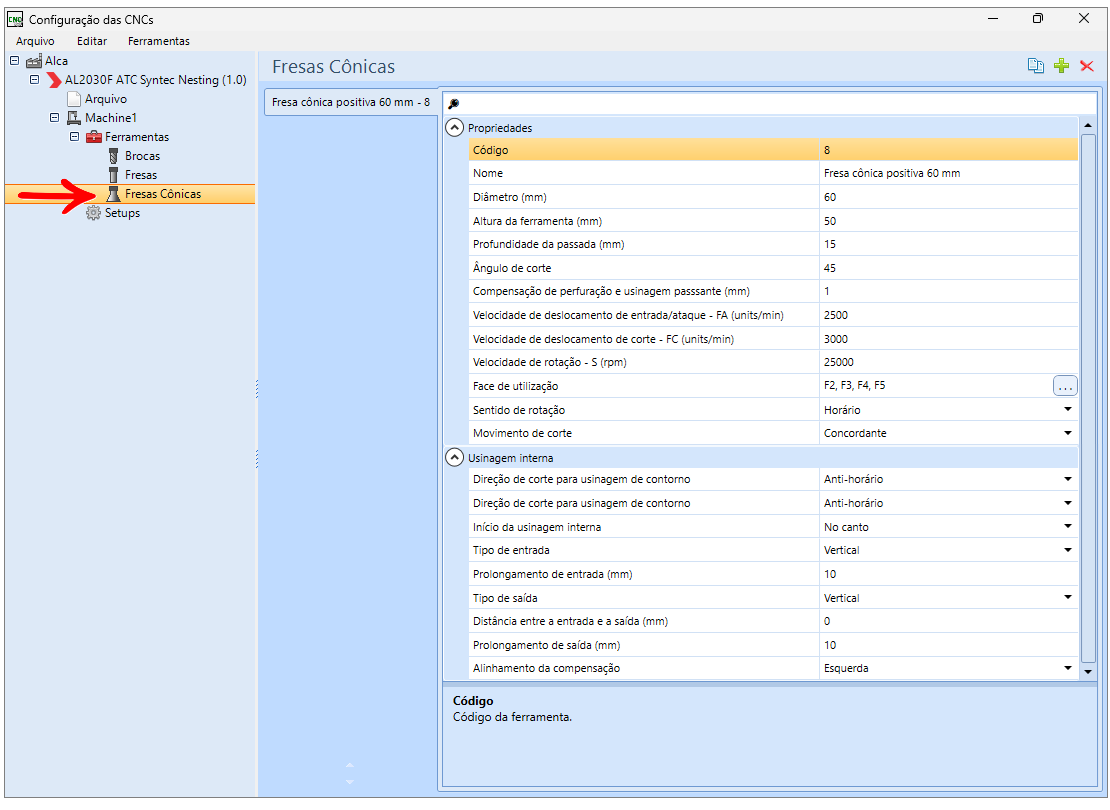Click the copy tool icon in header
1110x810 pixels.
(1035, 66)
